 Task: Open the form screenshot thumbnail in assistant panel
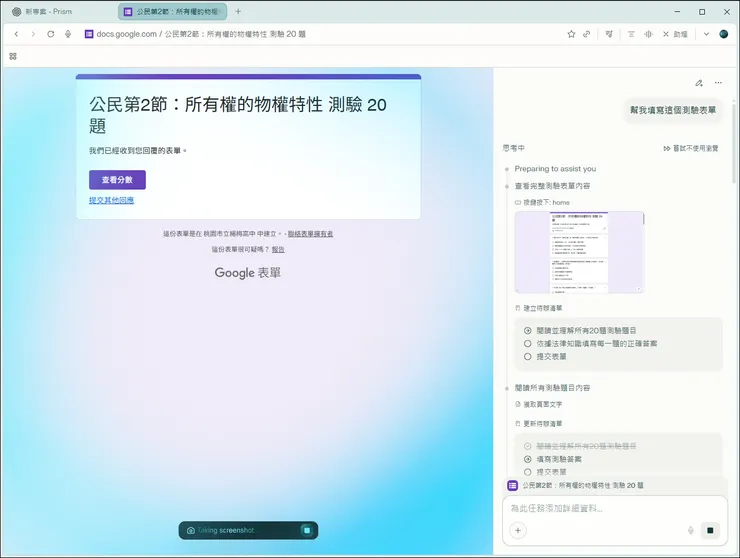[580, 252]
